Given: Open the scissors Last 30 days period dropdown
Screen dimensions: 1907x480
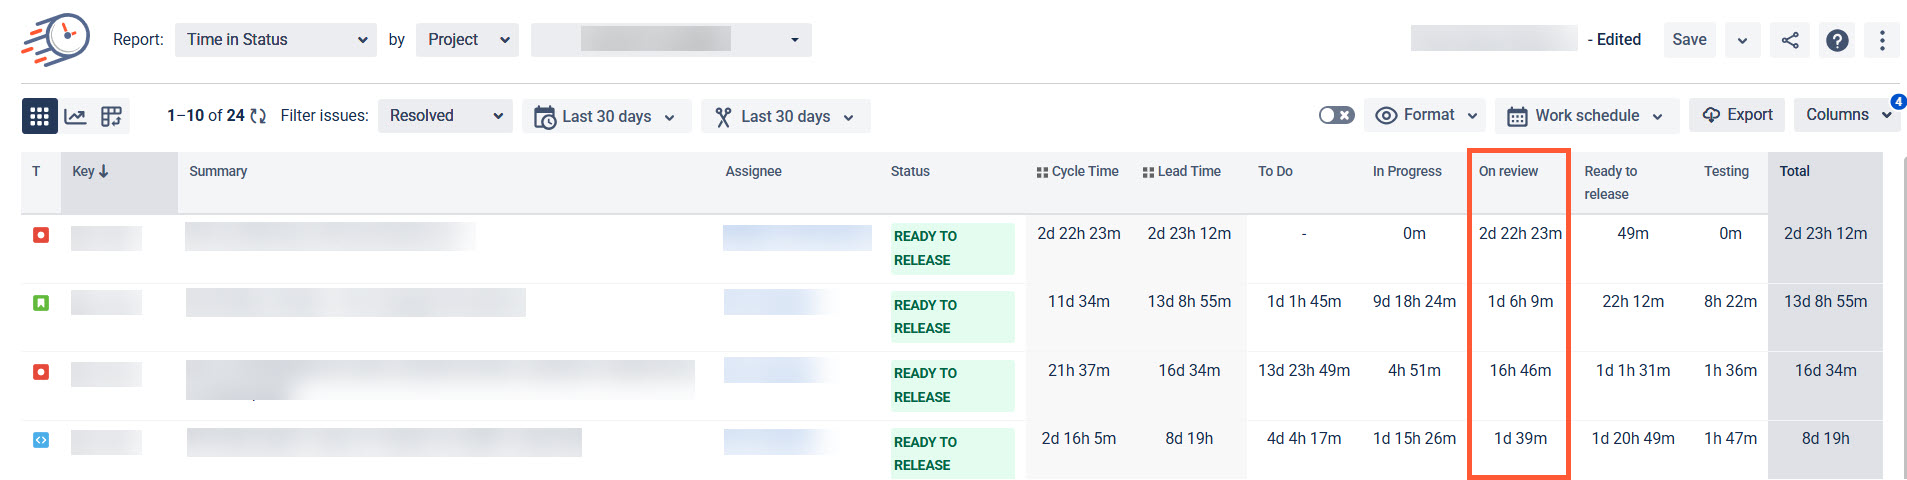Looking at the screenshot, I should [785, 116].
